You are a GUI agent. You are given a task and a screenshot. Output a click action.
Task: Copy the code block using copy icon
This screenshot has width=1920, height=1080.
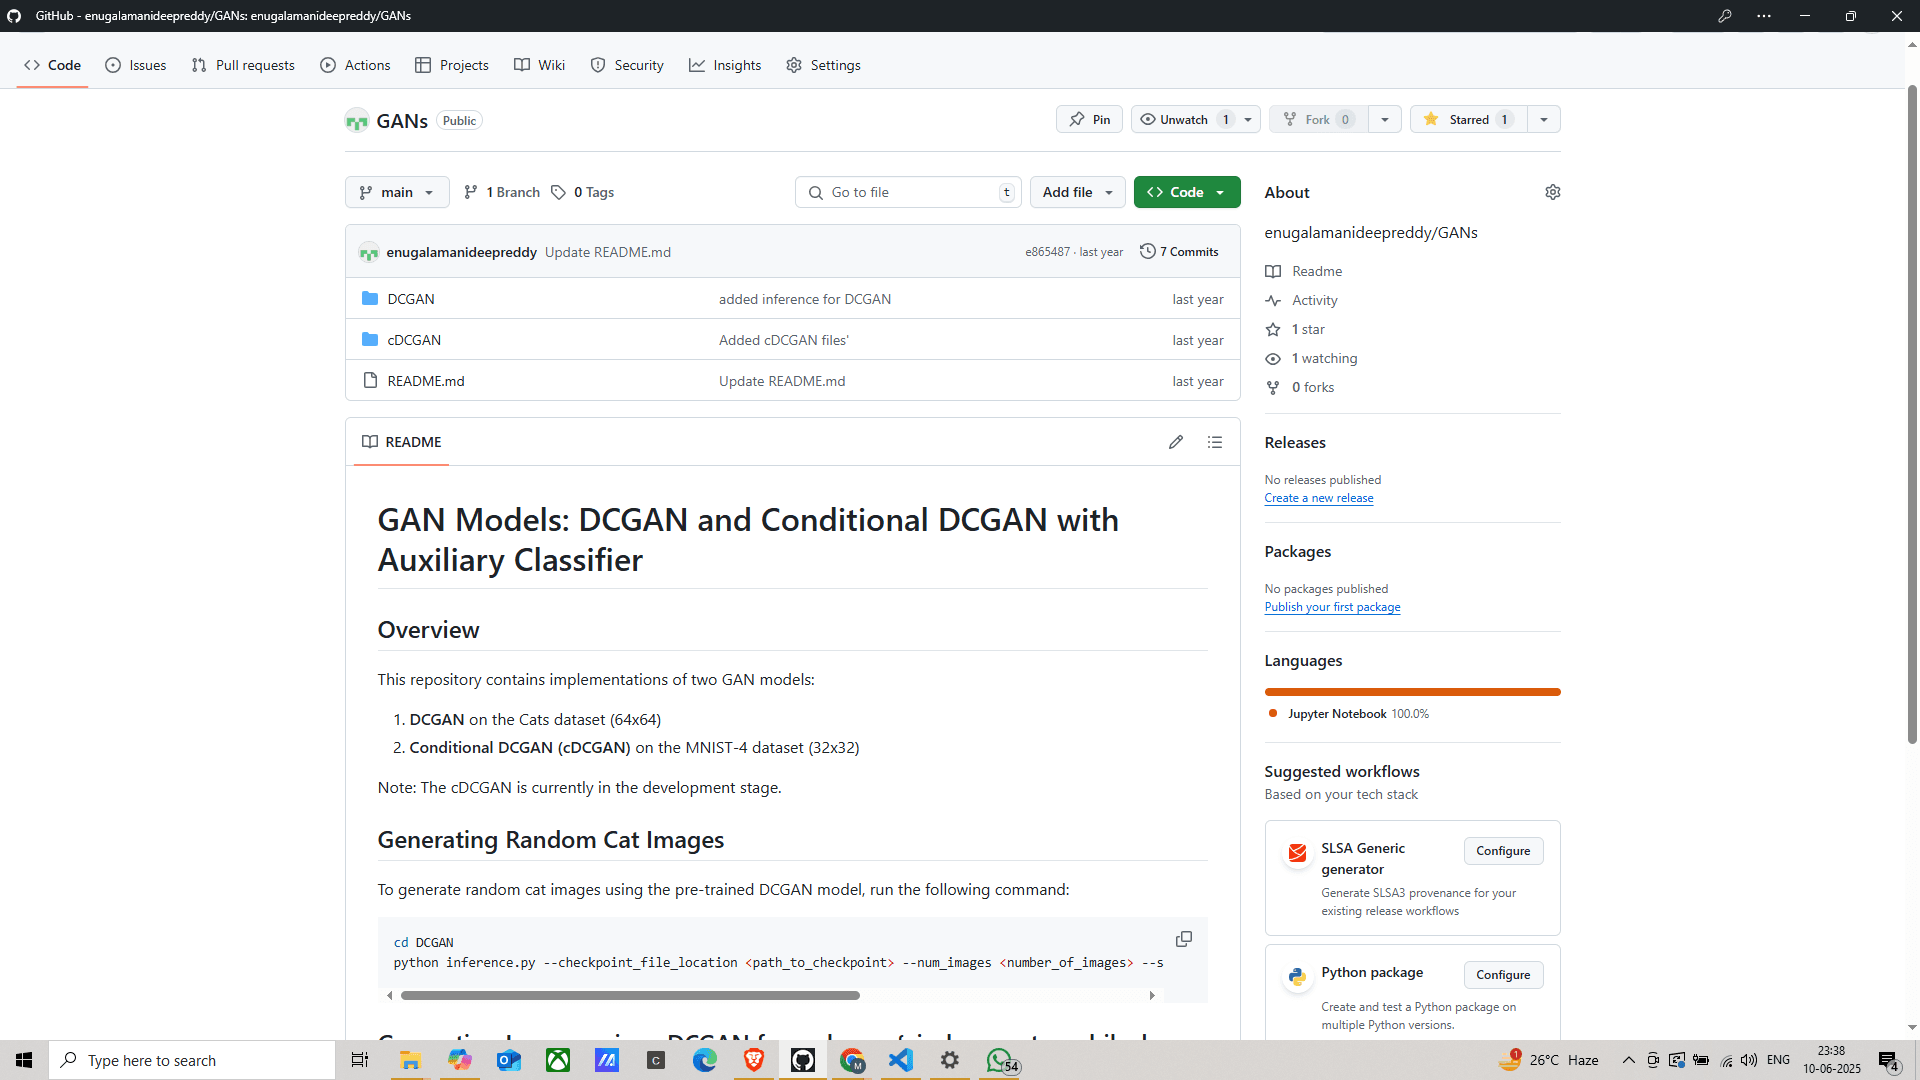[x=1184, y=939]
